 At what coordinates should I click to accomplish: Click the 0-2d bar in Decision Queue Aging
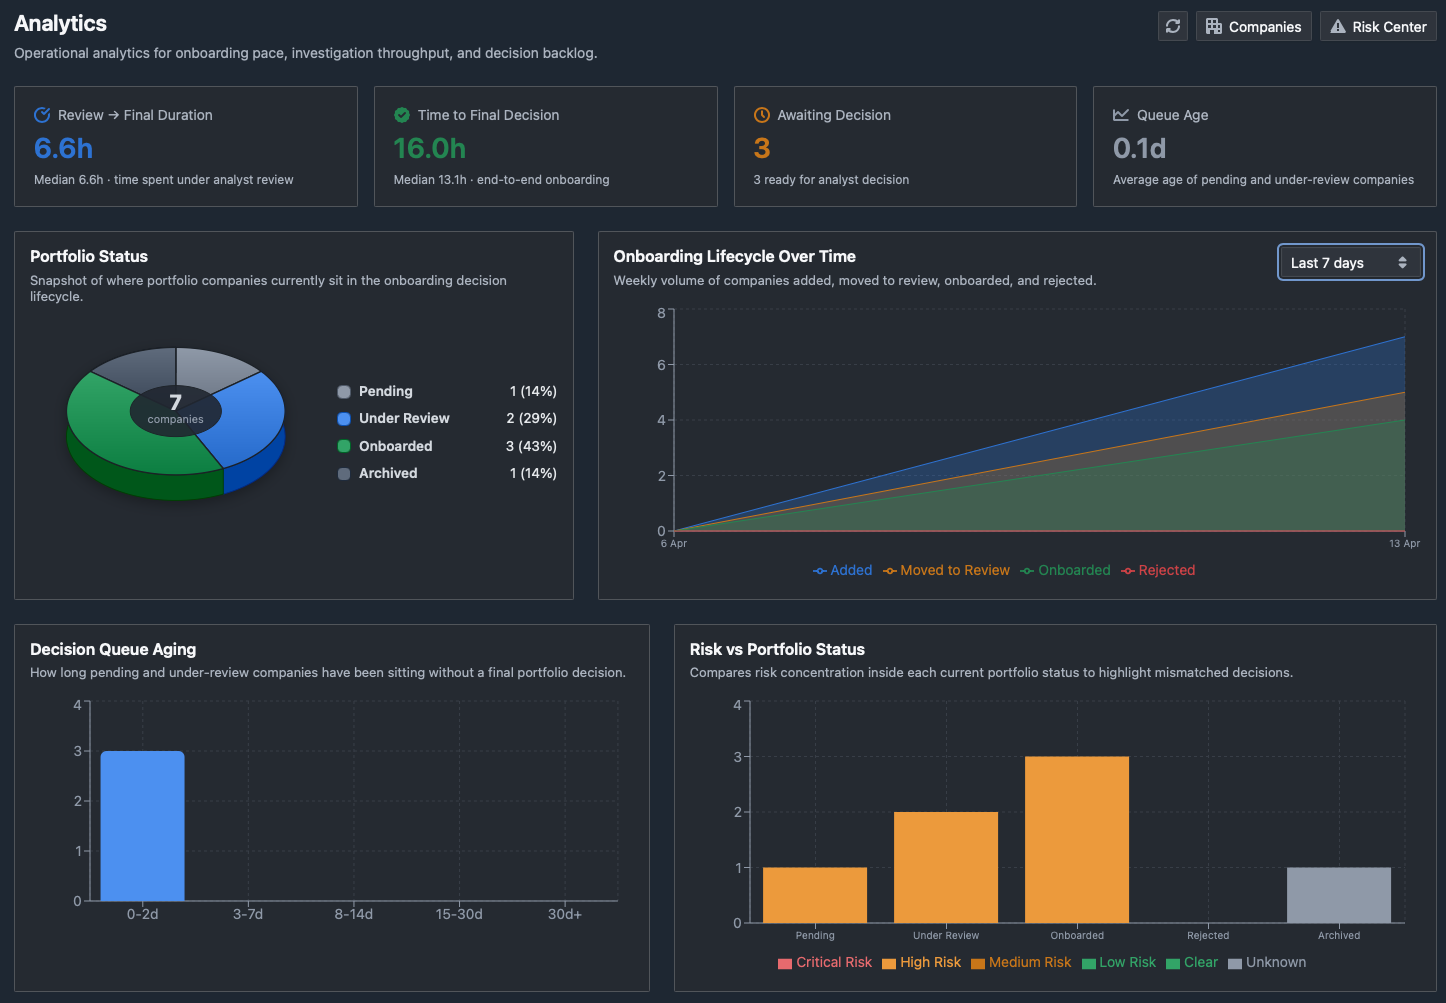pyautogui.click(x=142, y=826)
